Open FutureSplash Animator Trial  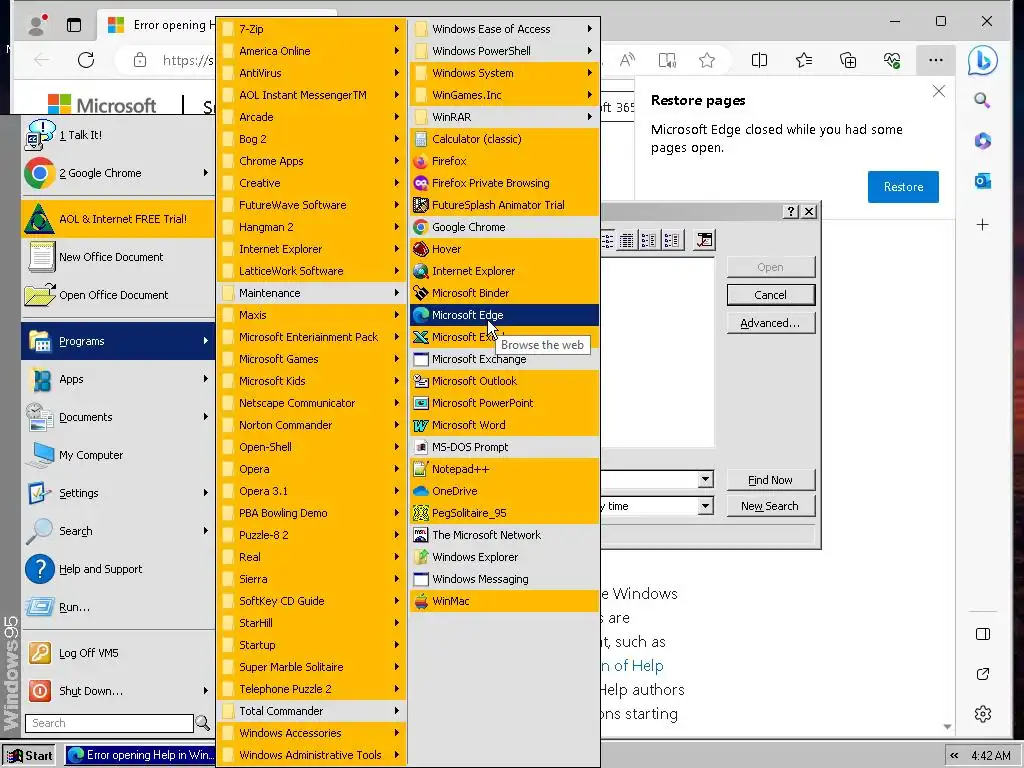504,205
